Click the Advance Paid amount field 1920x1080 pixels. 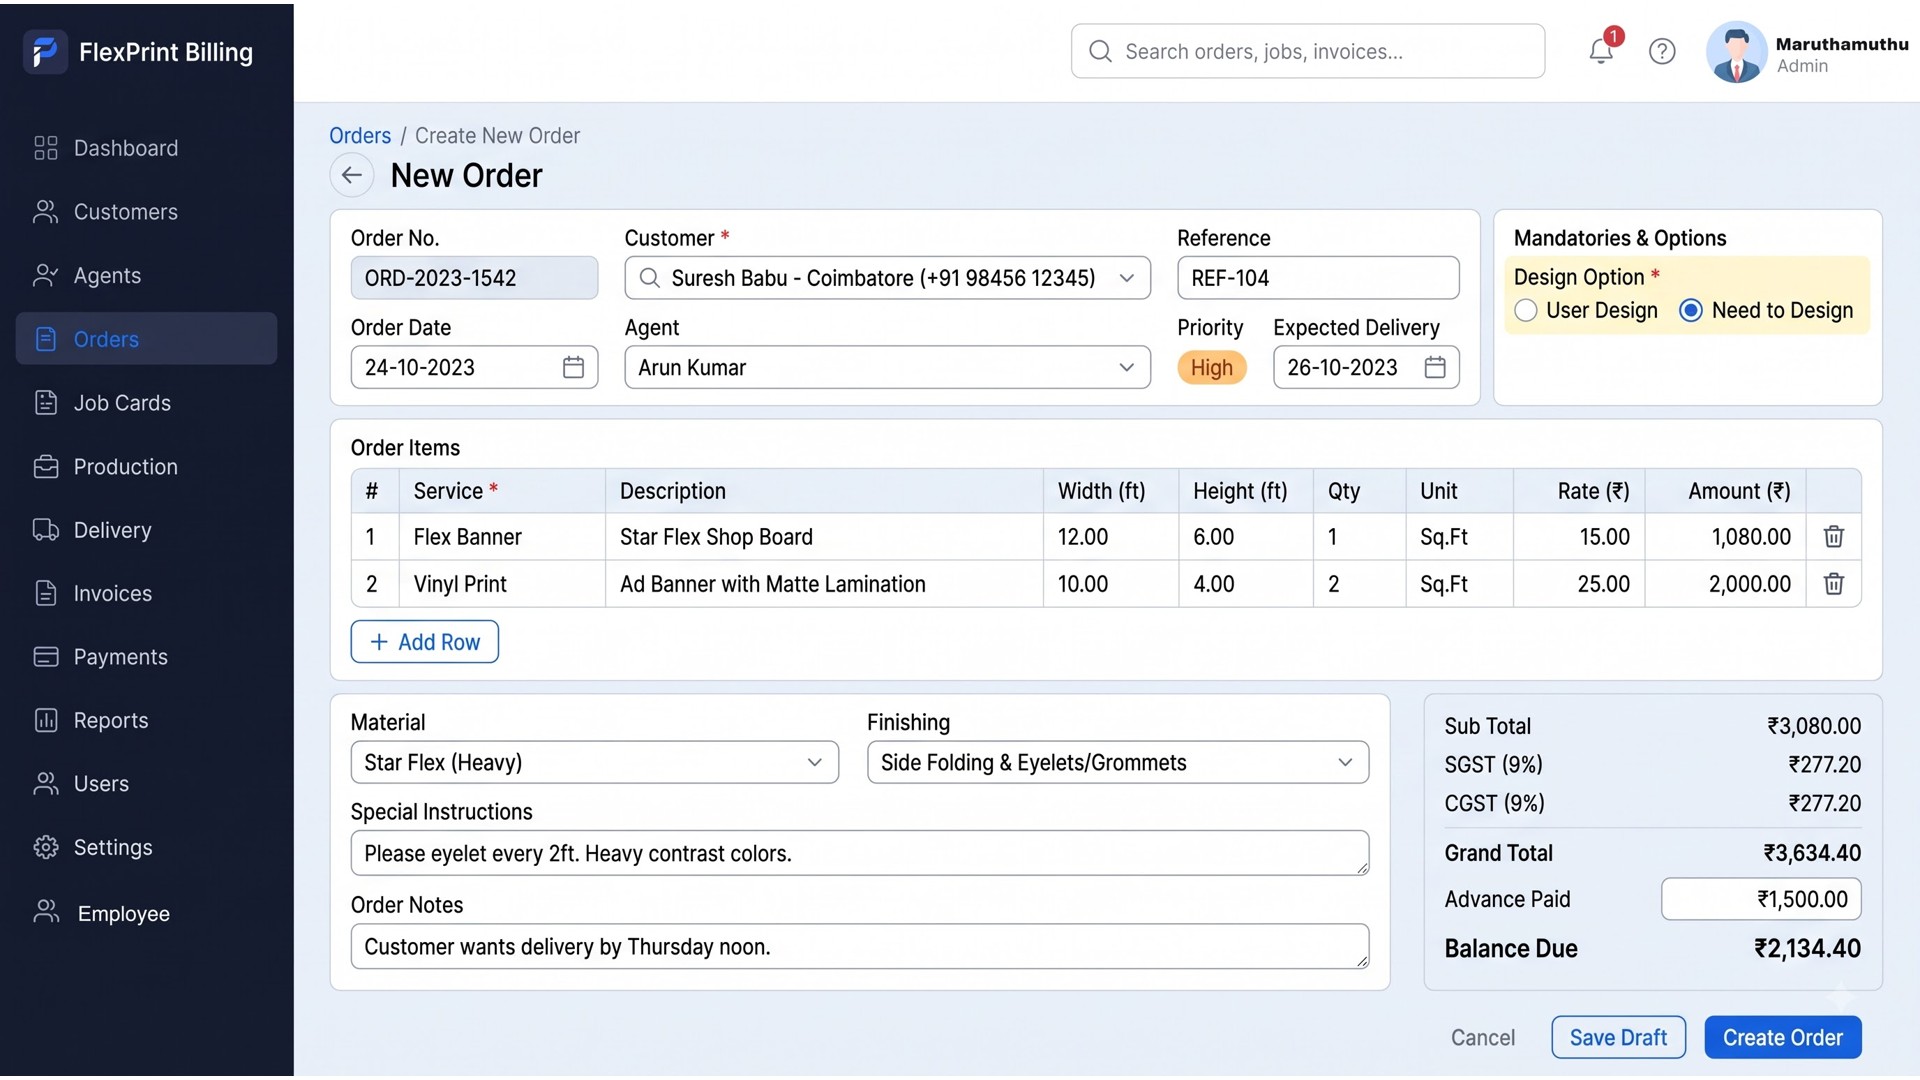1761,899
